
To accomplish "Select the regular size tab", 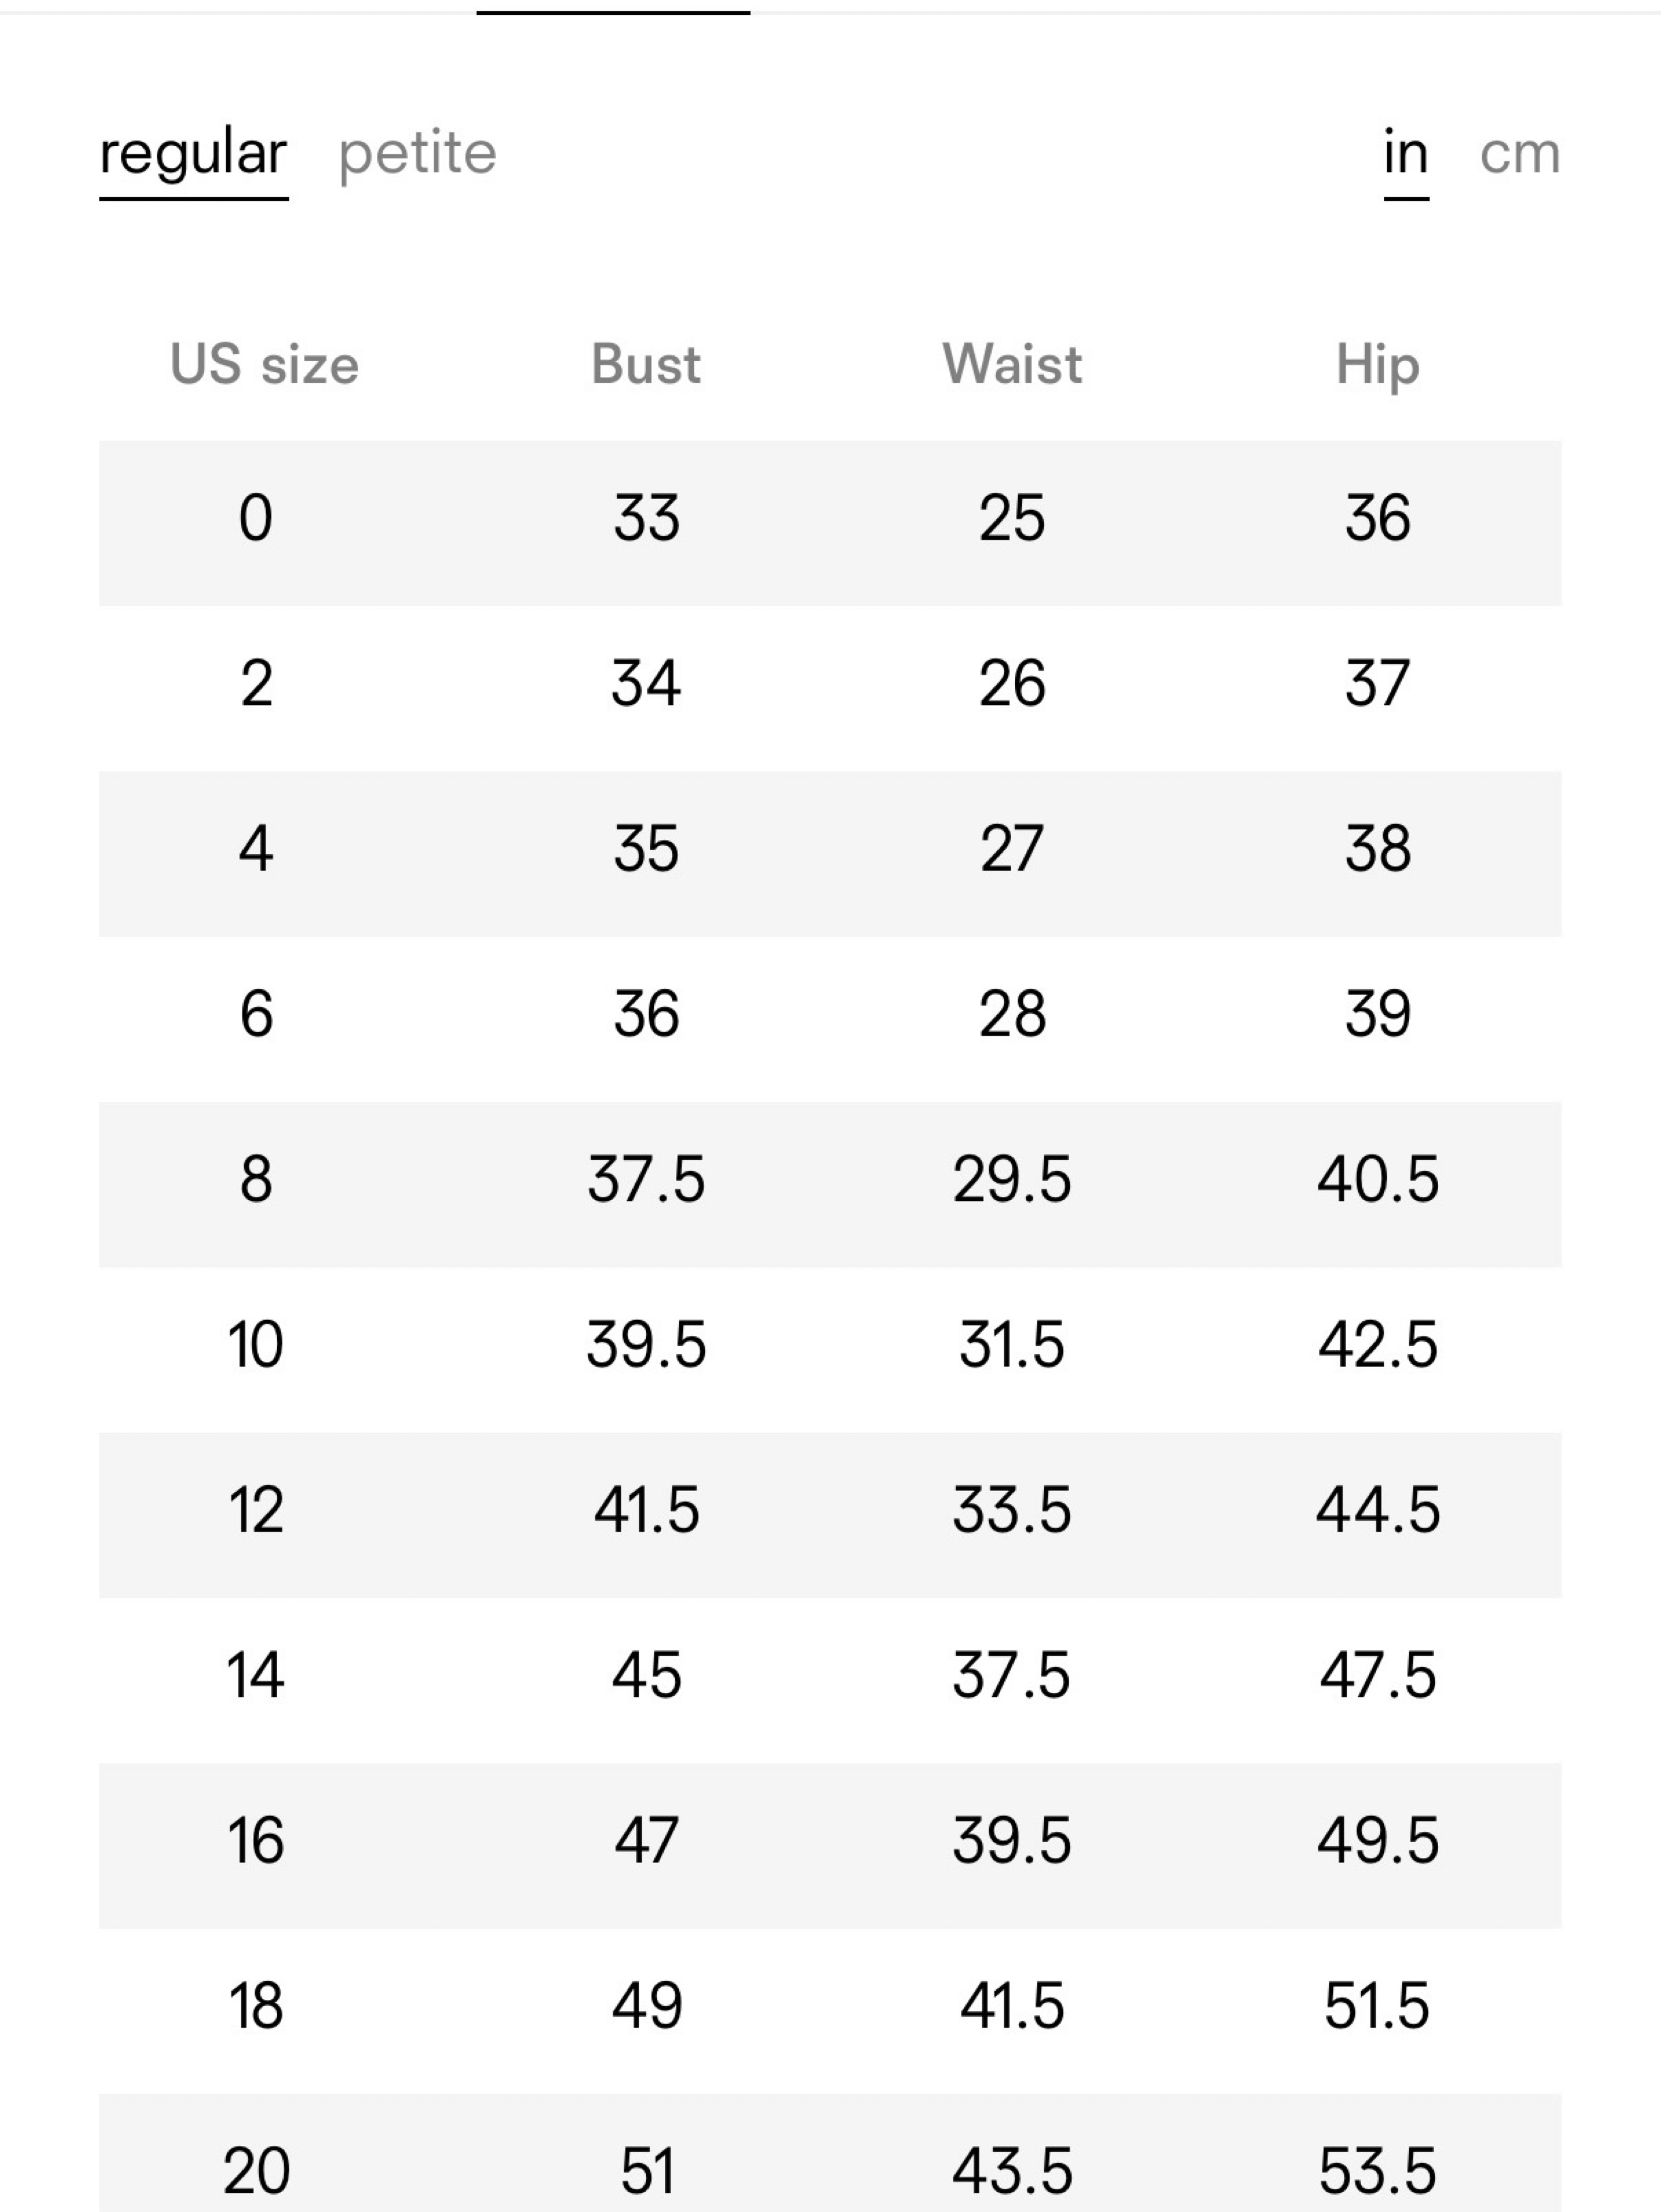I will [x=193, y=156].
